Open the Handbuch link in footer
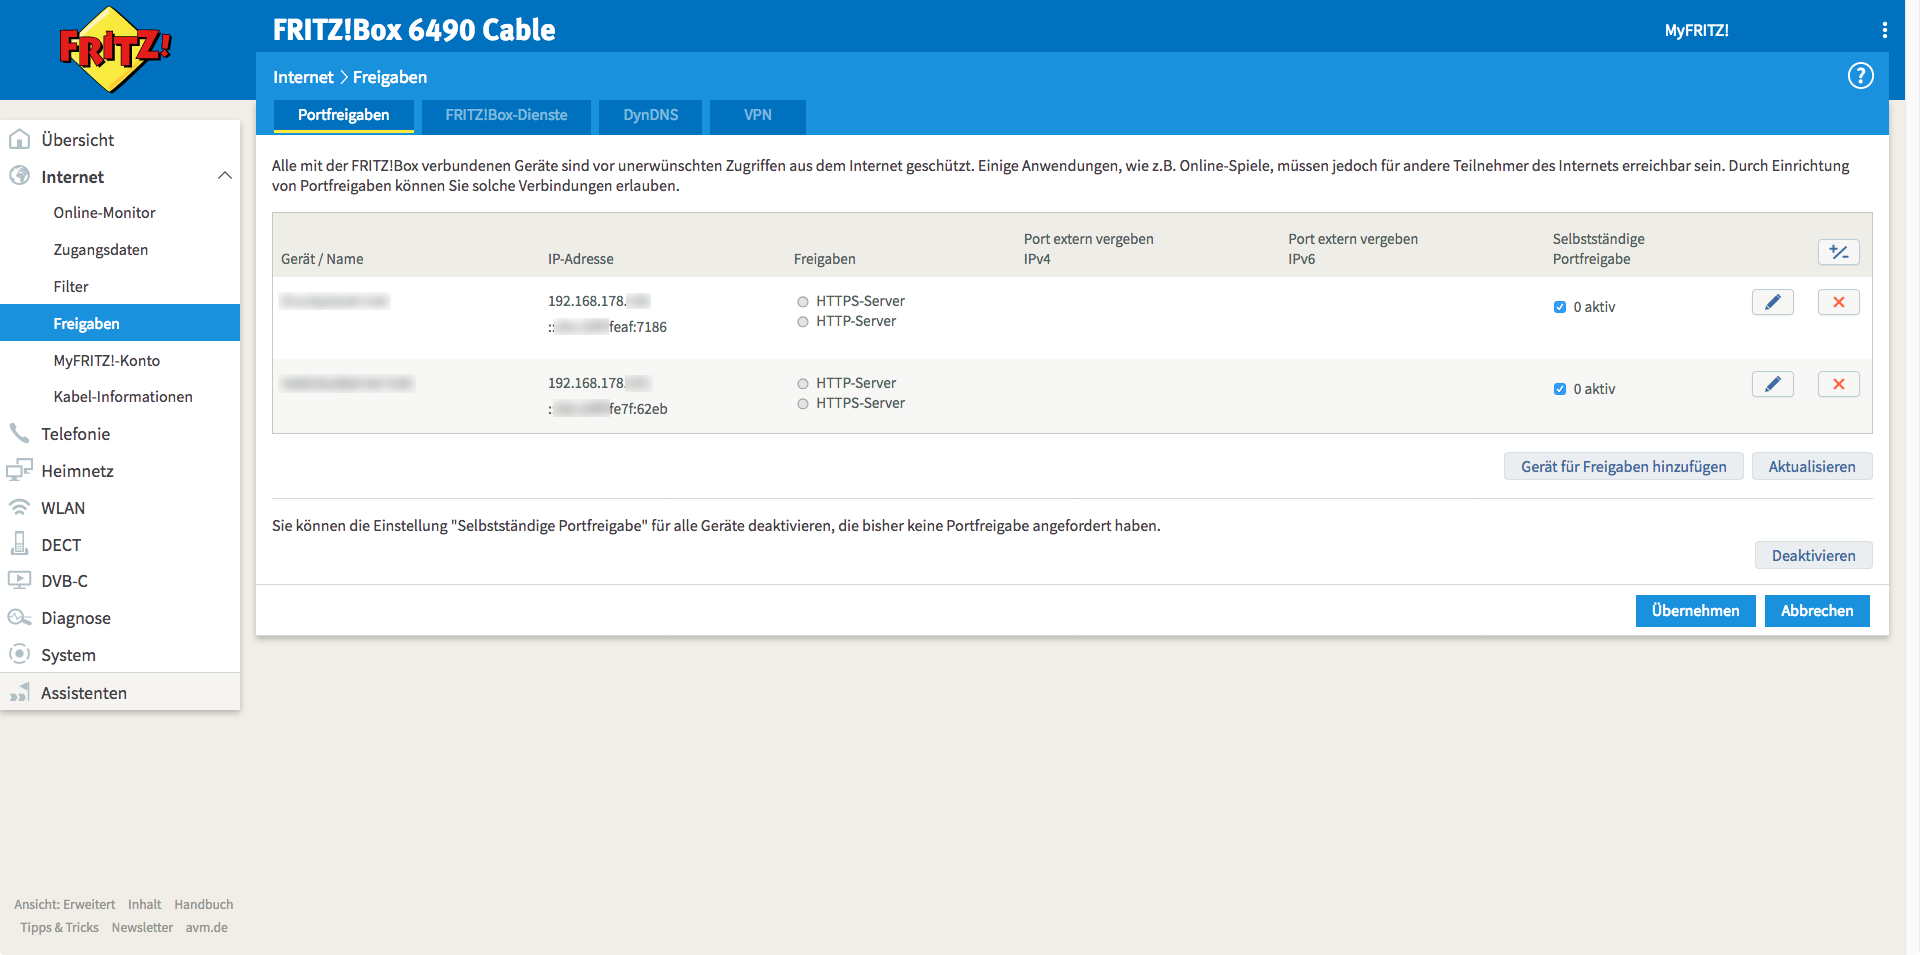The width and height of the screenshot is (1920, 955). click(203, 905)
